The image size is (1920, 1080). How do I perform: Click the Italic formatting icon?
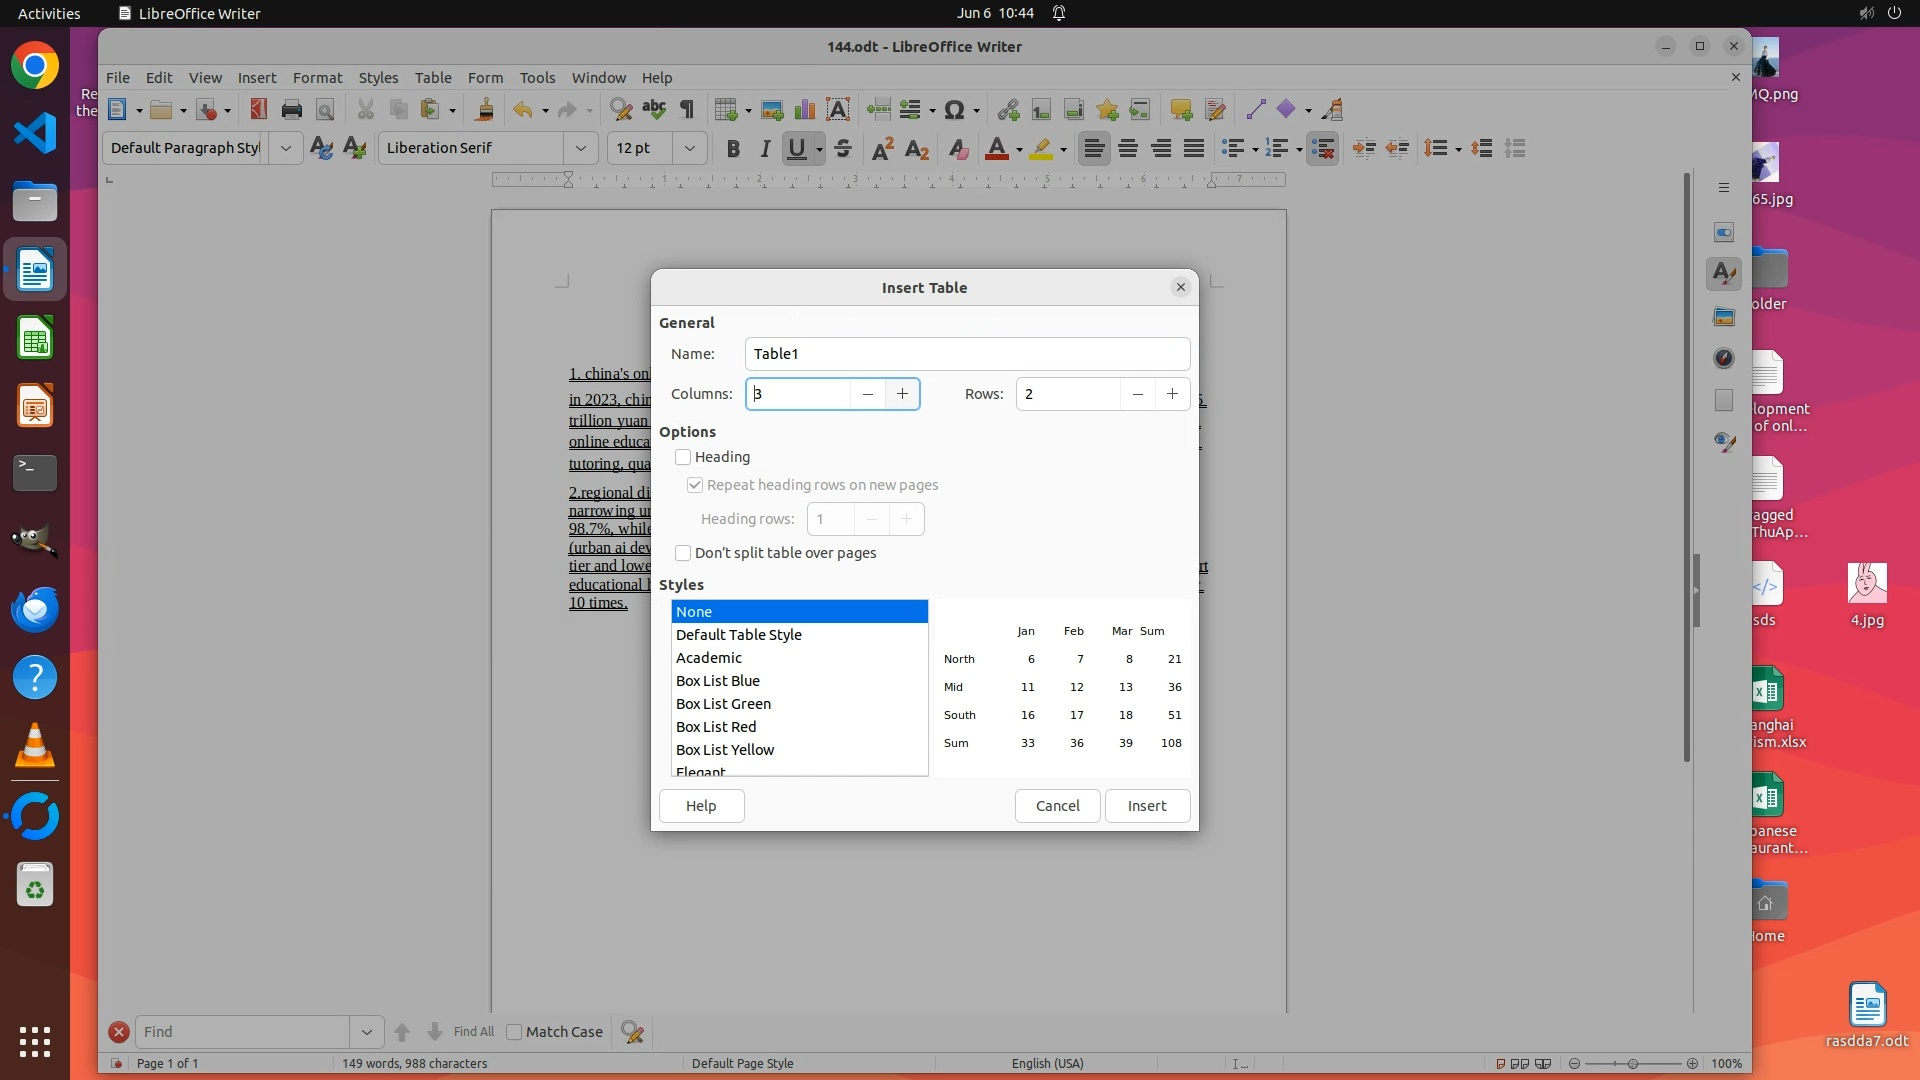click(765, 149)
